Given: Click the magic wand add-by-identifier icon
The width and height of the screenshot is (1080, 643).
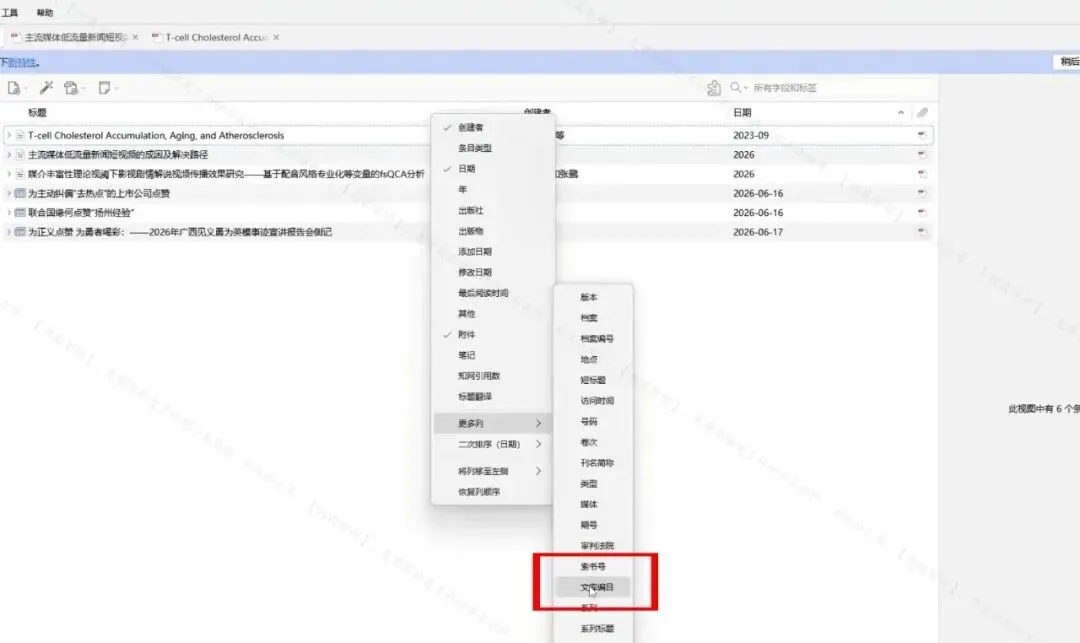Looking at the screenshot, I should pyautogui.click(x=46, y=88).
